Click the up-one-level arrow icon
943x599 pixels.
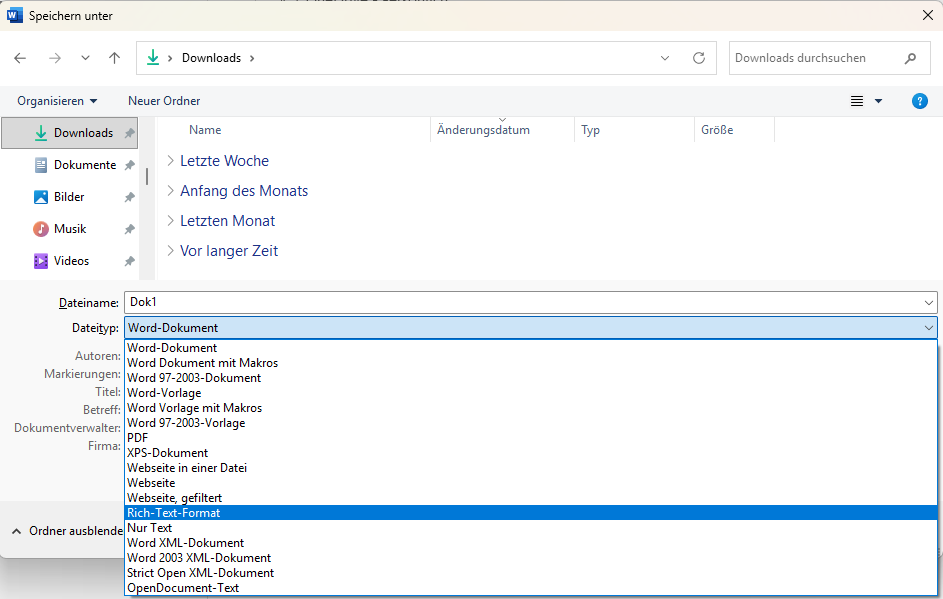pos(114,58)
